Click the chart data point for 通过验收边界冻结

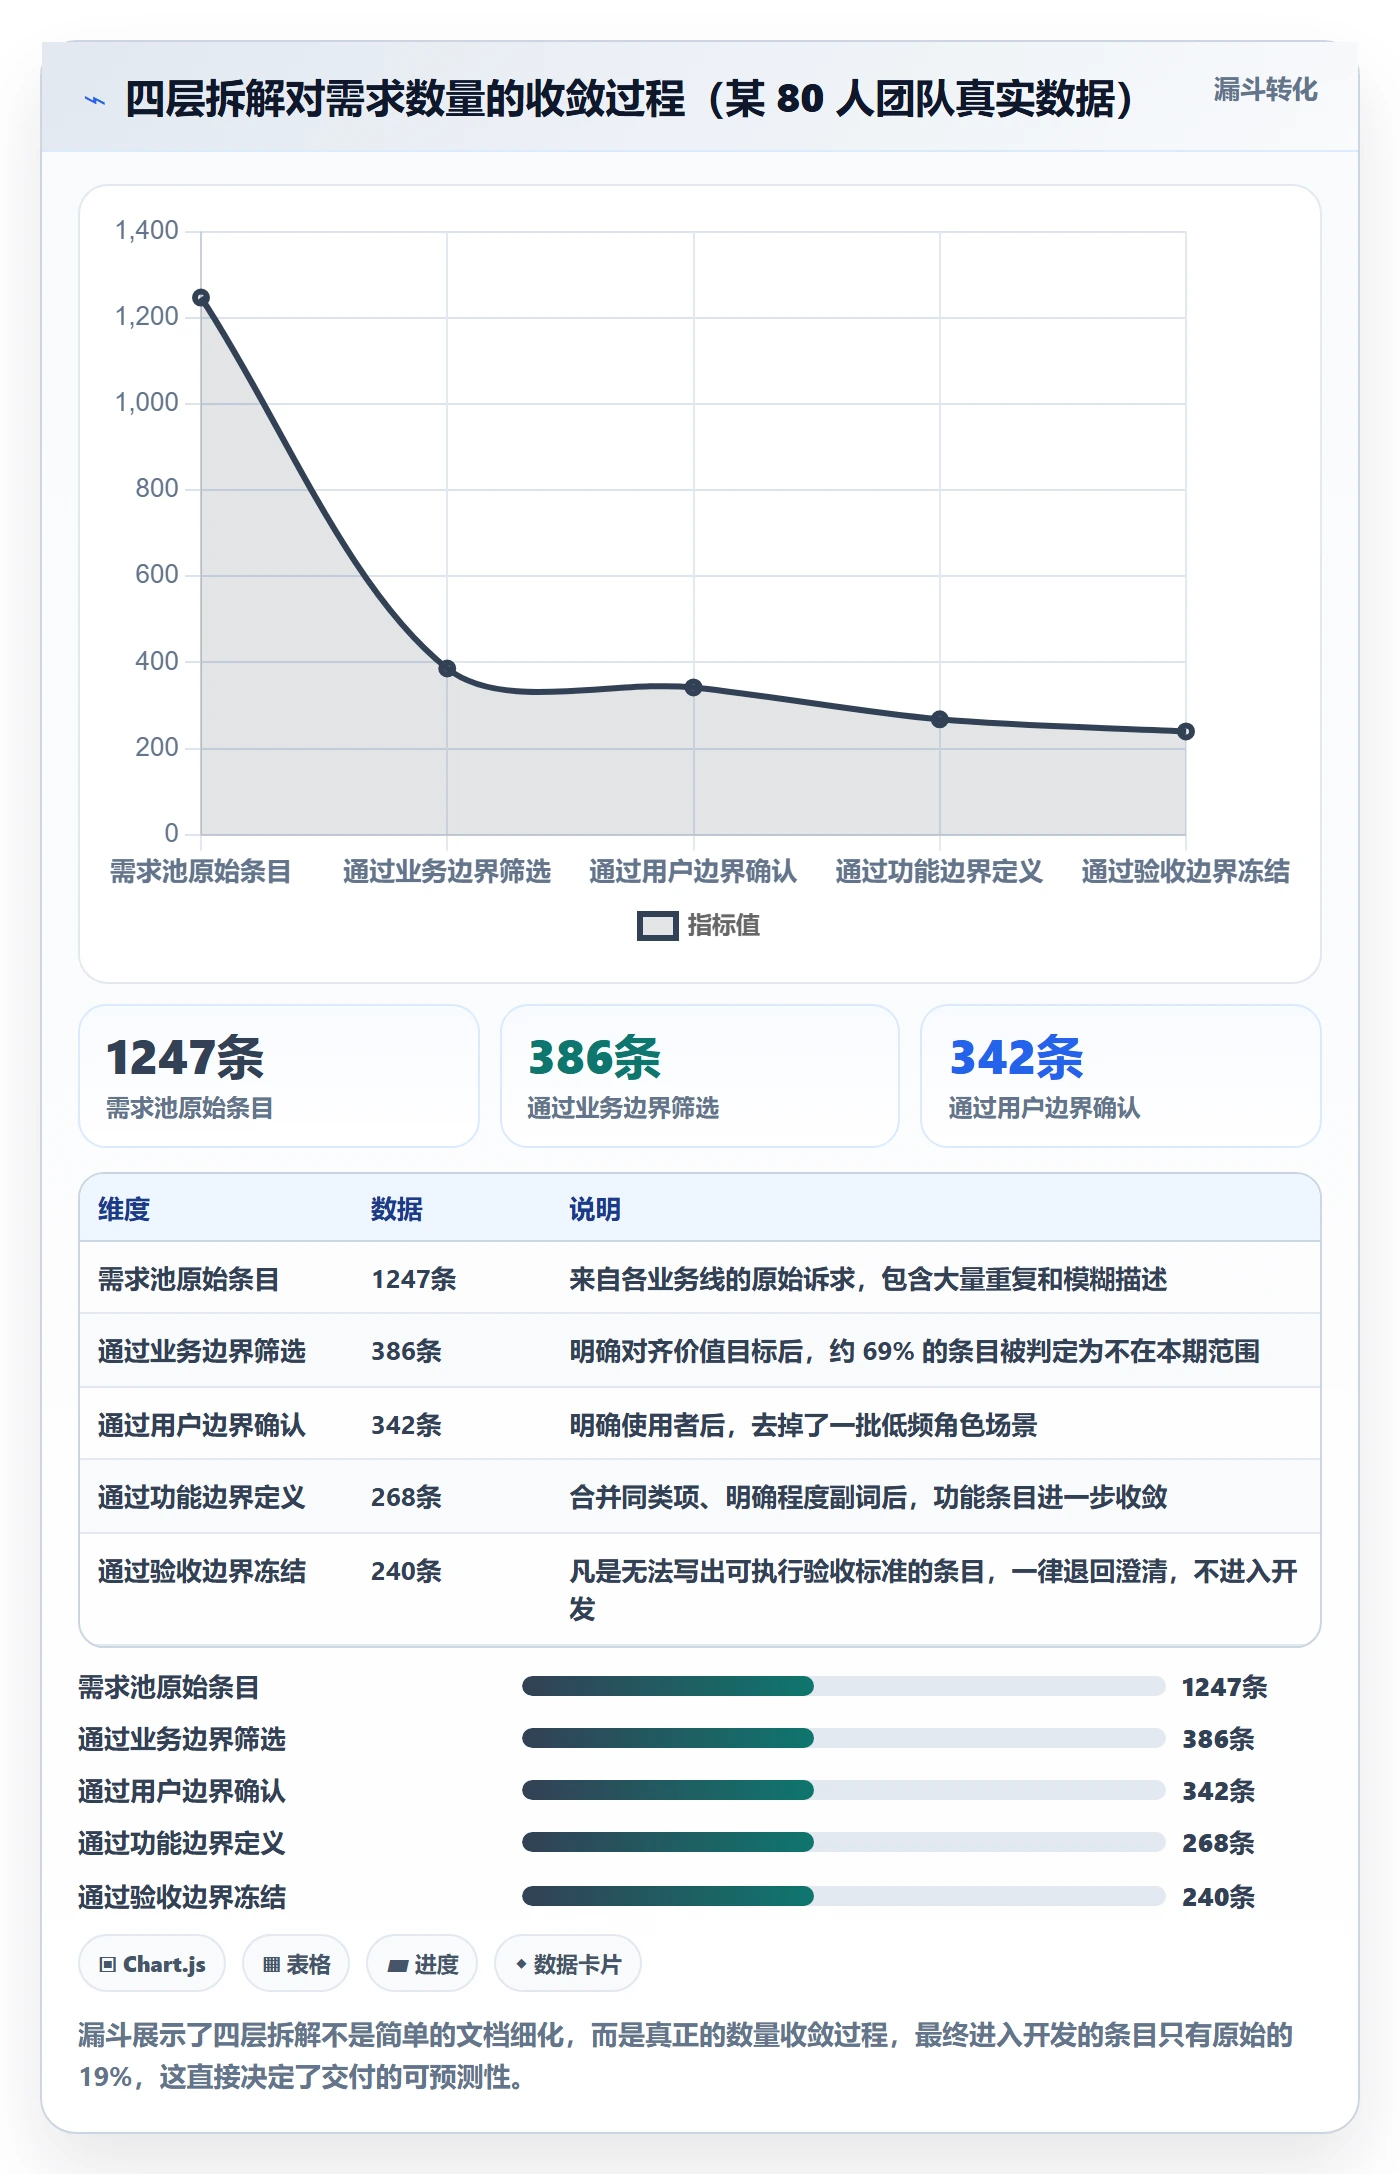coord(1186,731)
